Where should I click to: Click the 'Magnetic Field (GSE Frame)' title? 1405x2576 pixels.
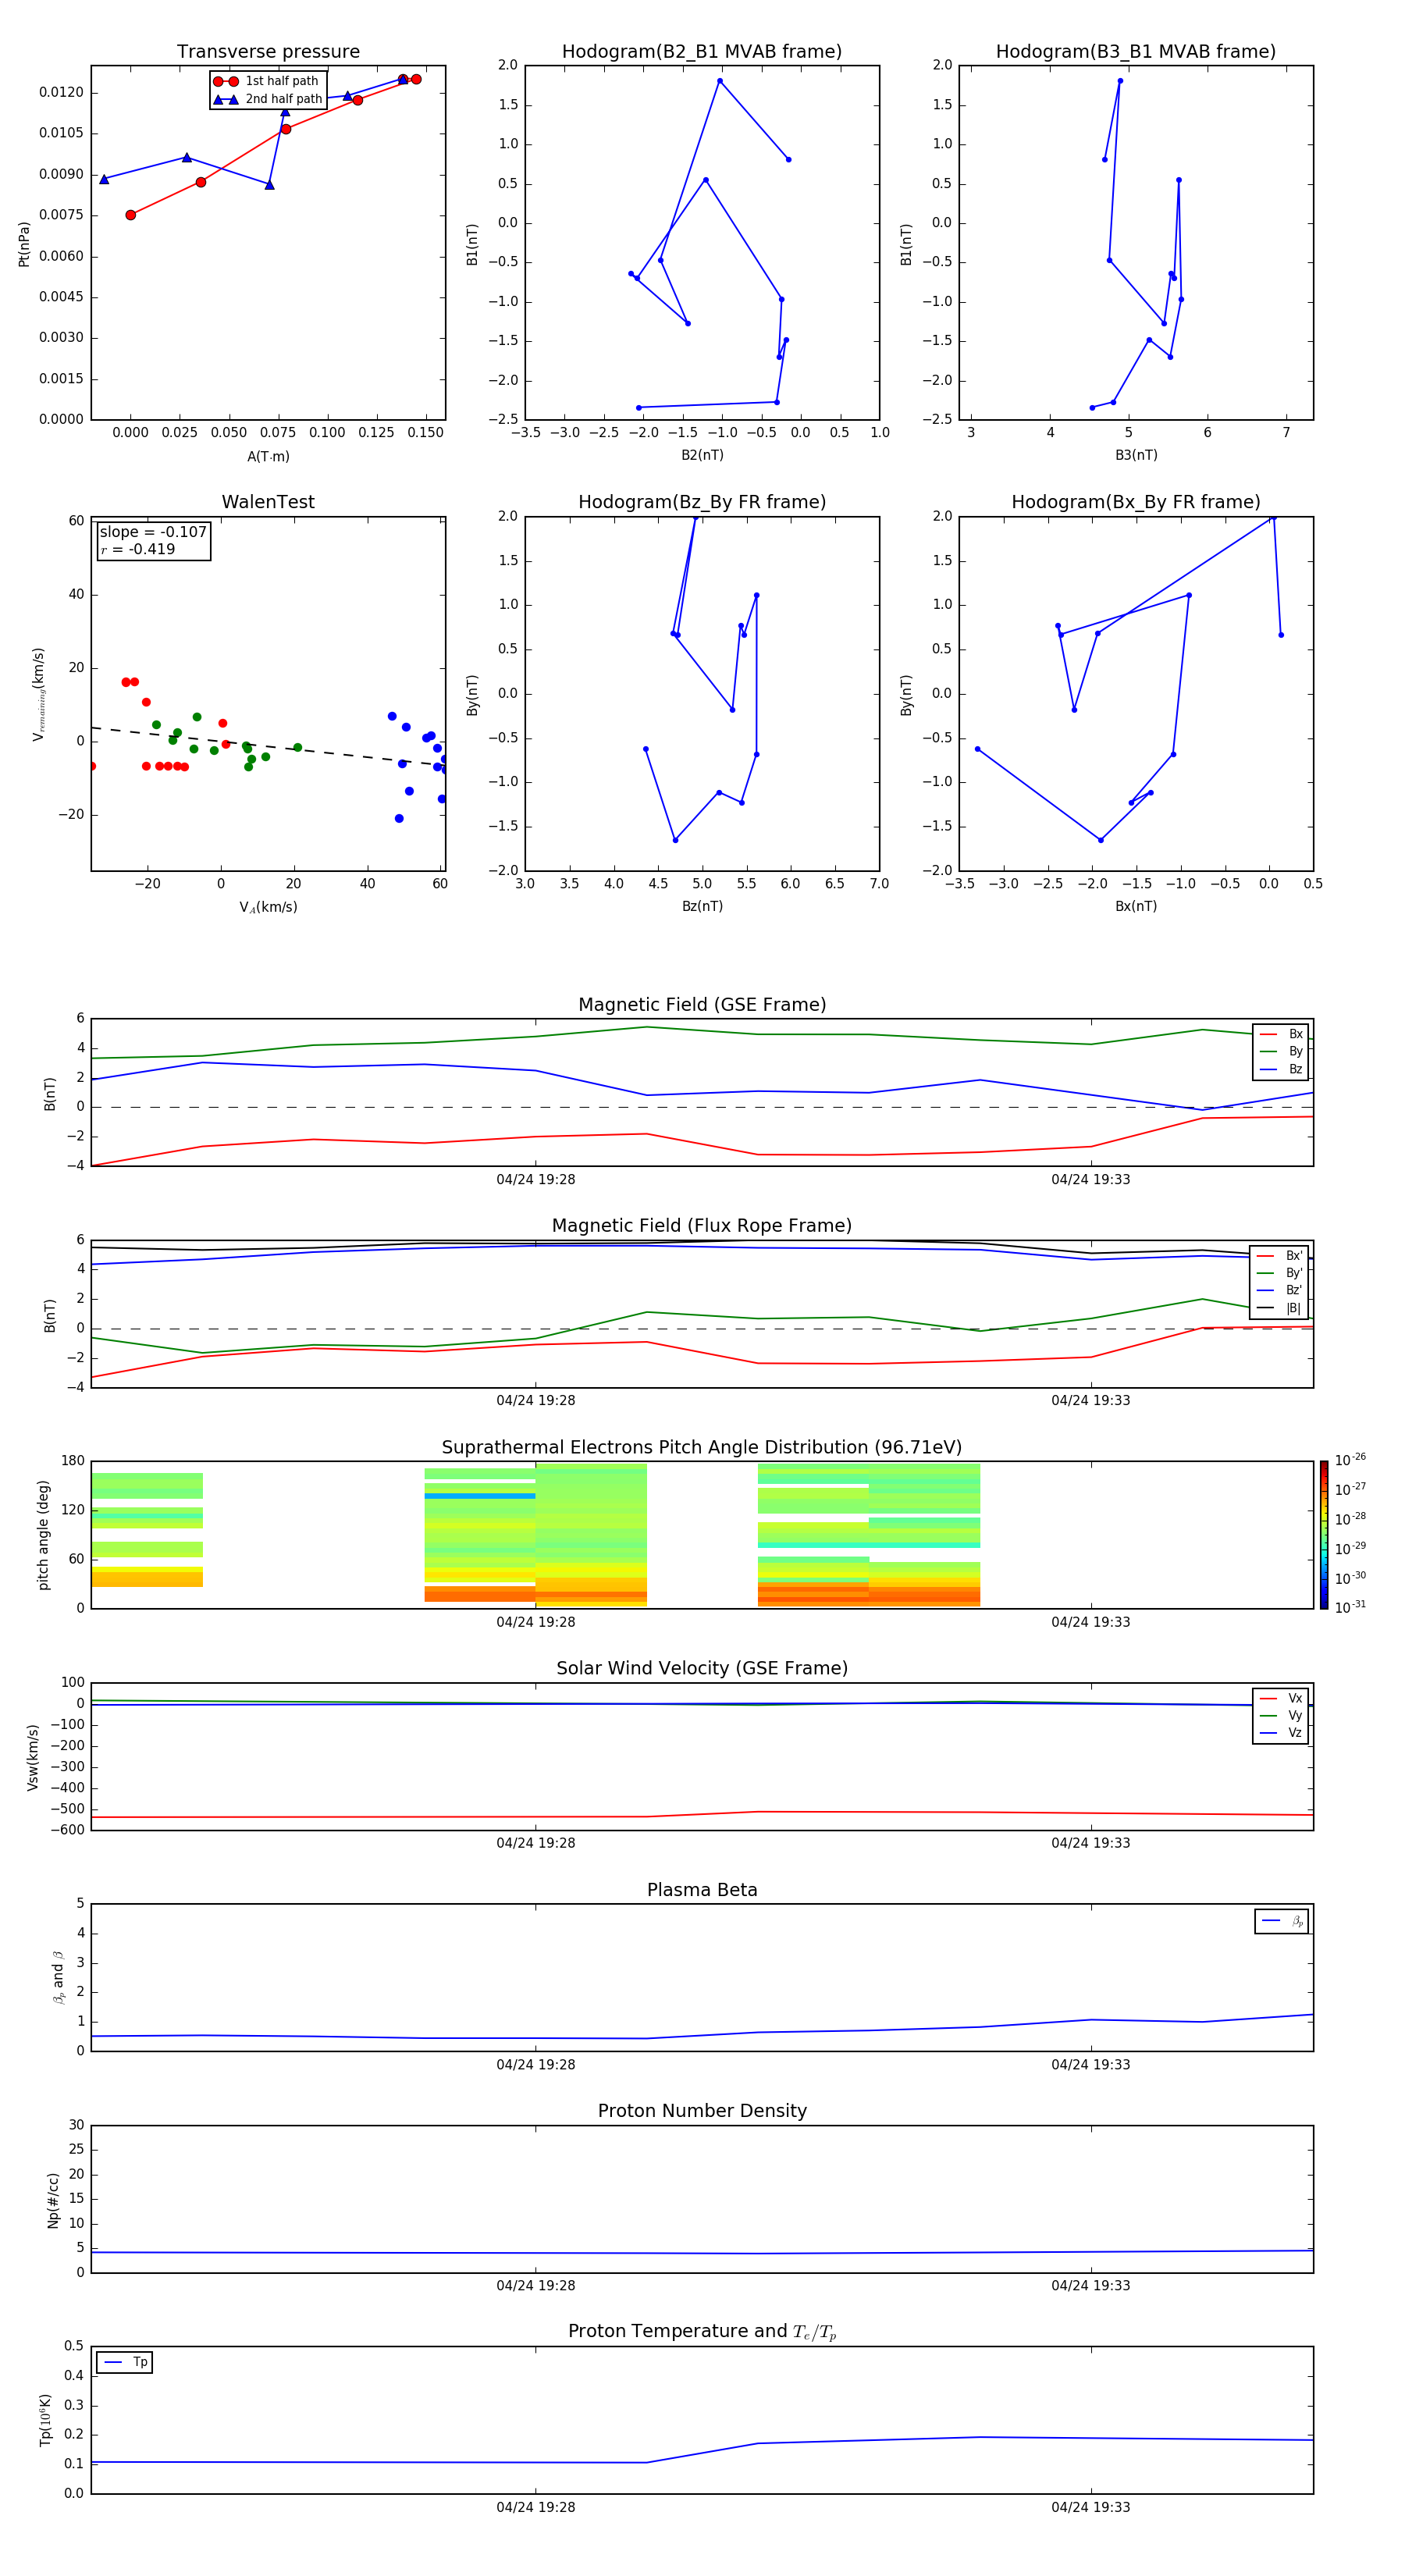(x=702, y=1005)
